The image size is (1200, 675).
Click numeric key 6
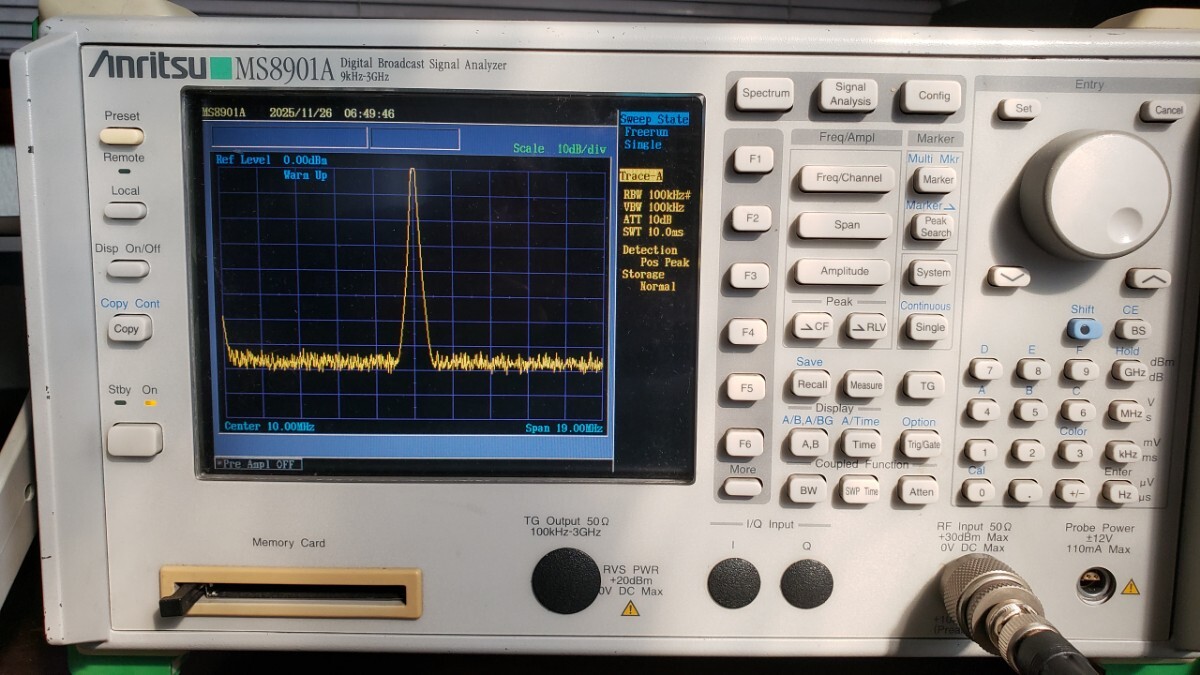[1078, 411]
